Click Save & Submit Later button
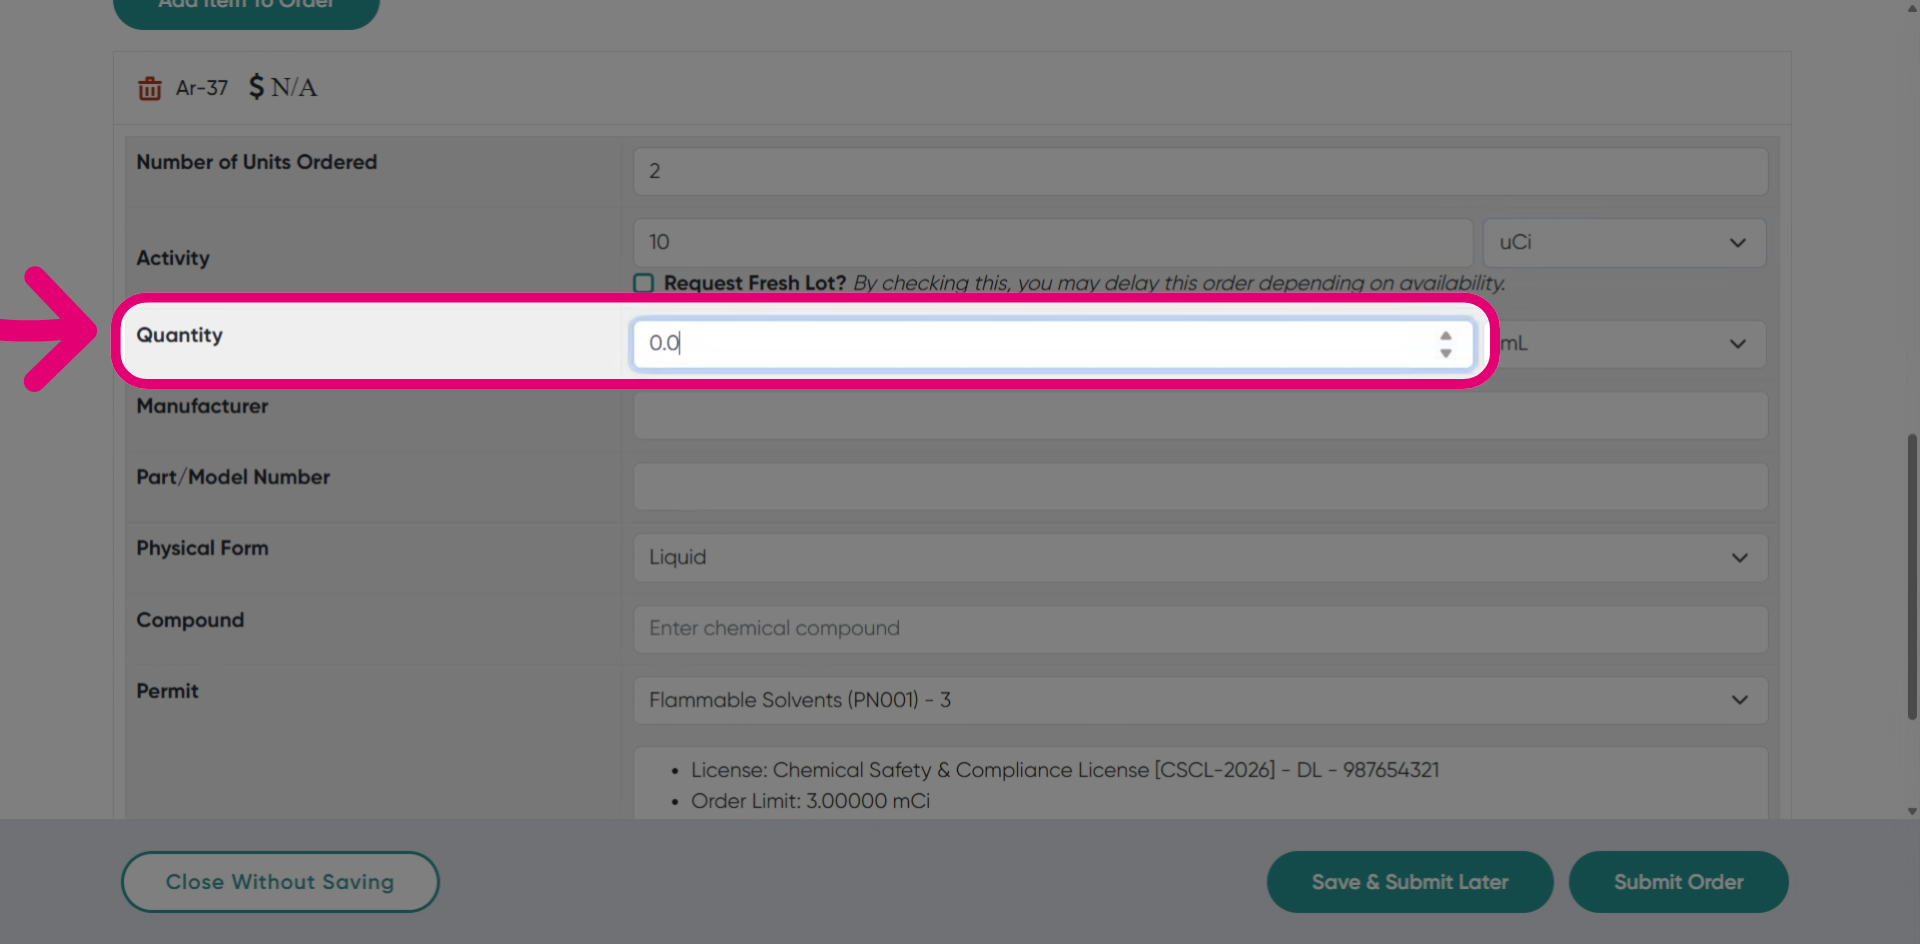The width and height of the screenshot is (1920, 944). tap(1410, 882)
